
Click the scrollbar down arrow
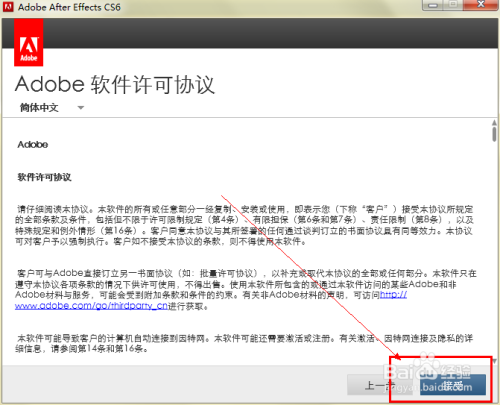pyautogui.click(x=494, y=361)
